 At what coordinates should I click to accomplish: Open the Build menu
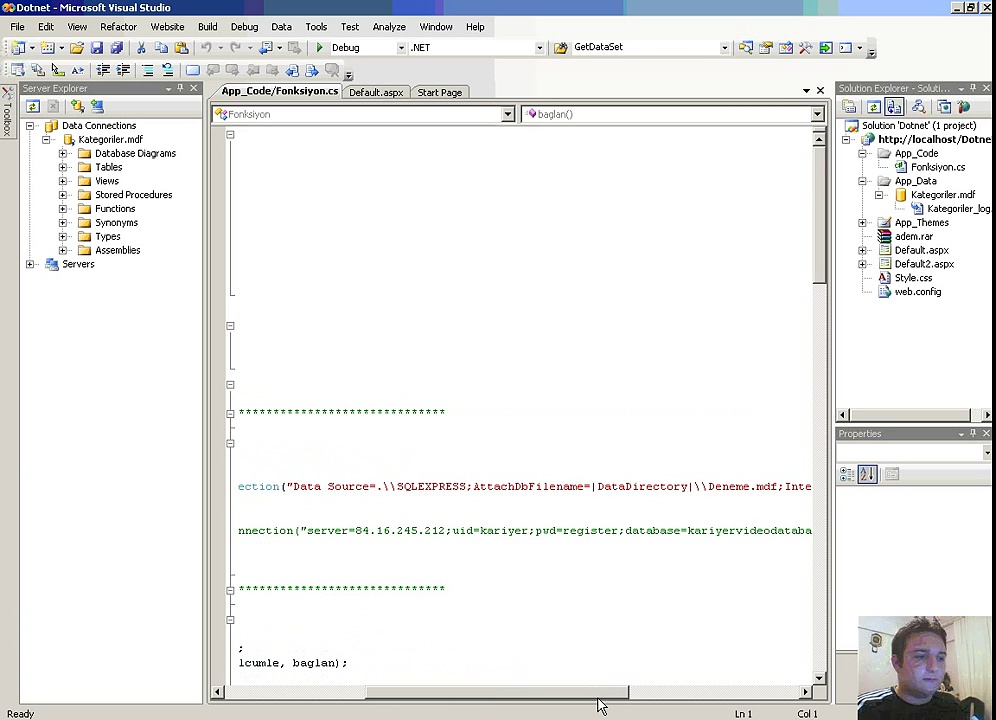click(207, 27)
